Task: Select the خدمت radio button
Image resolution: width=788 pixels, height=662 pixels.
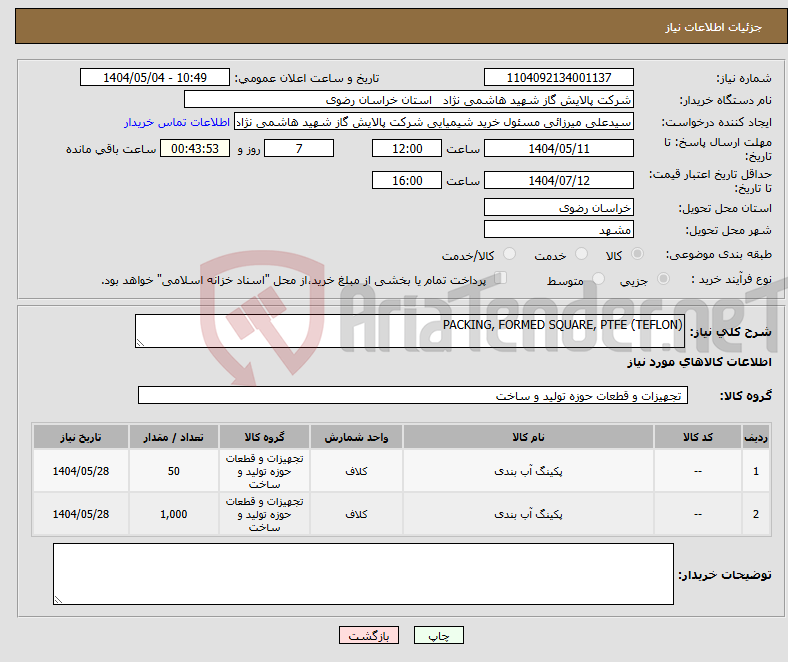Action: (581, 254)
